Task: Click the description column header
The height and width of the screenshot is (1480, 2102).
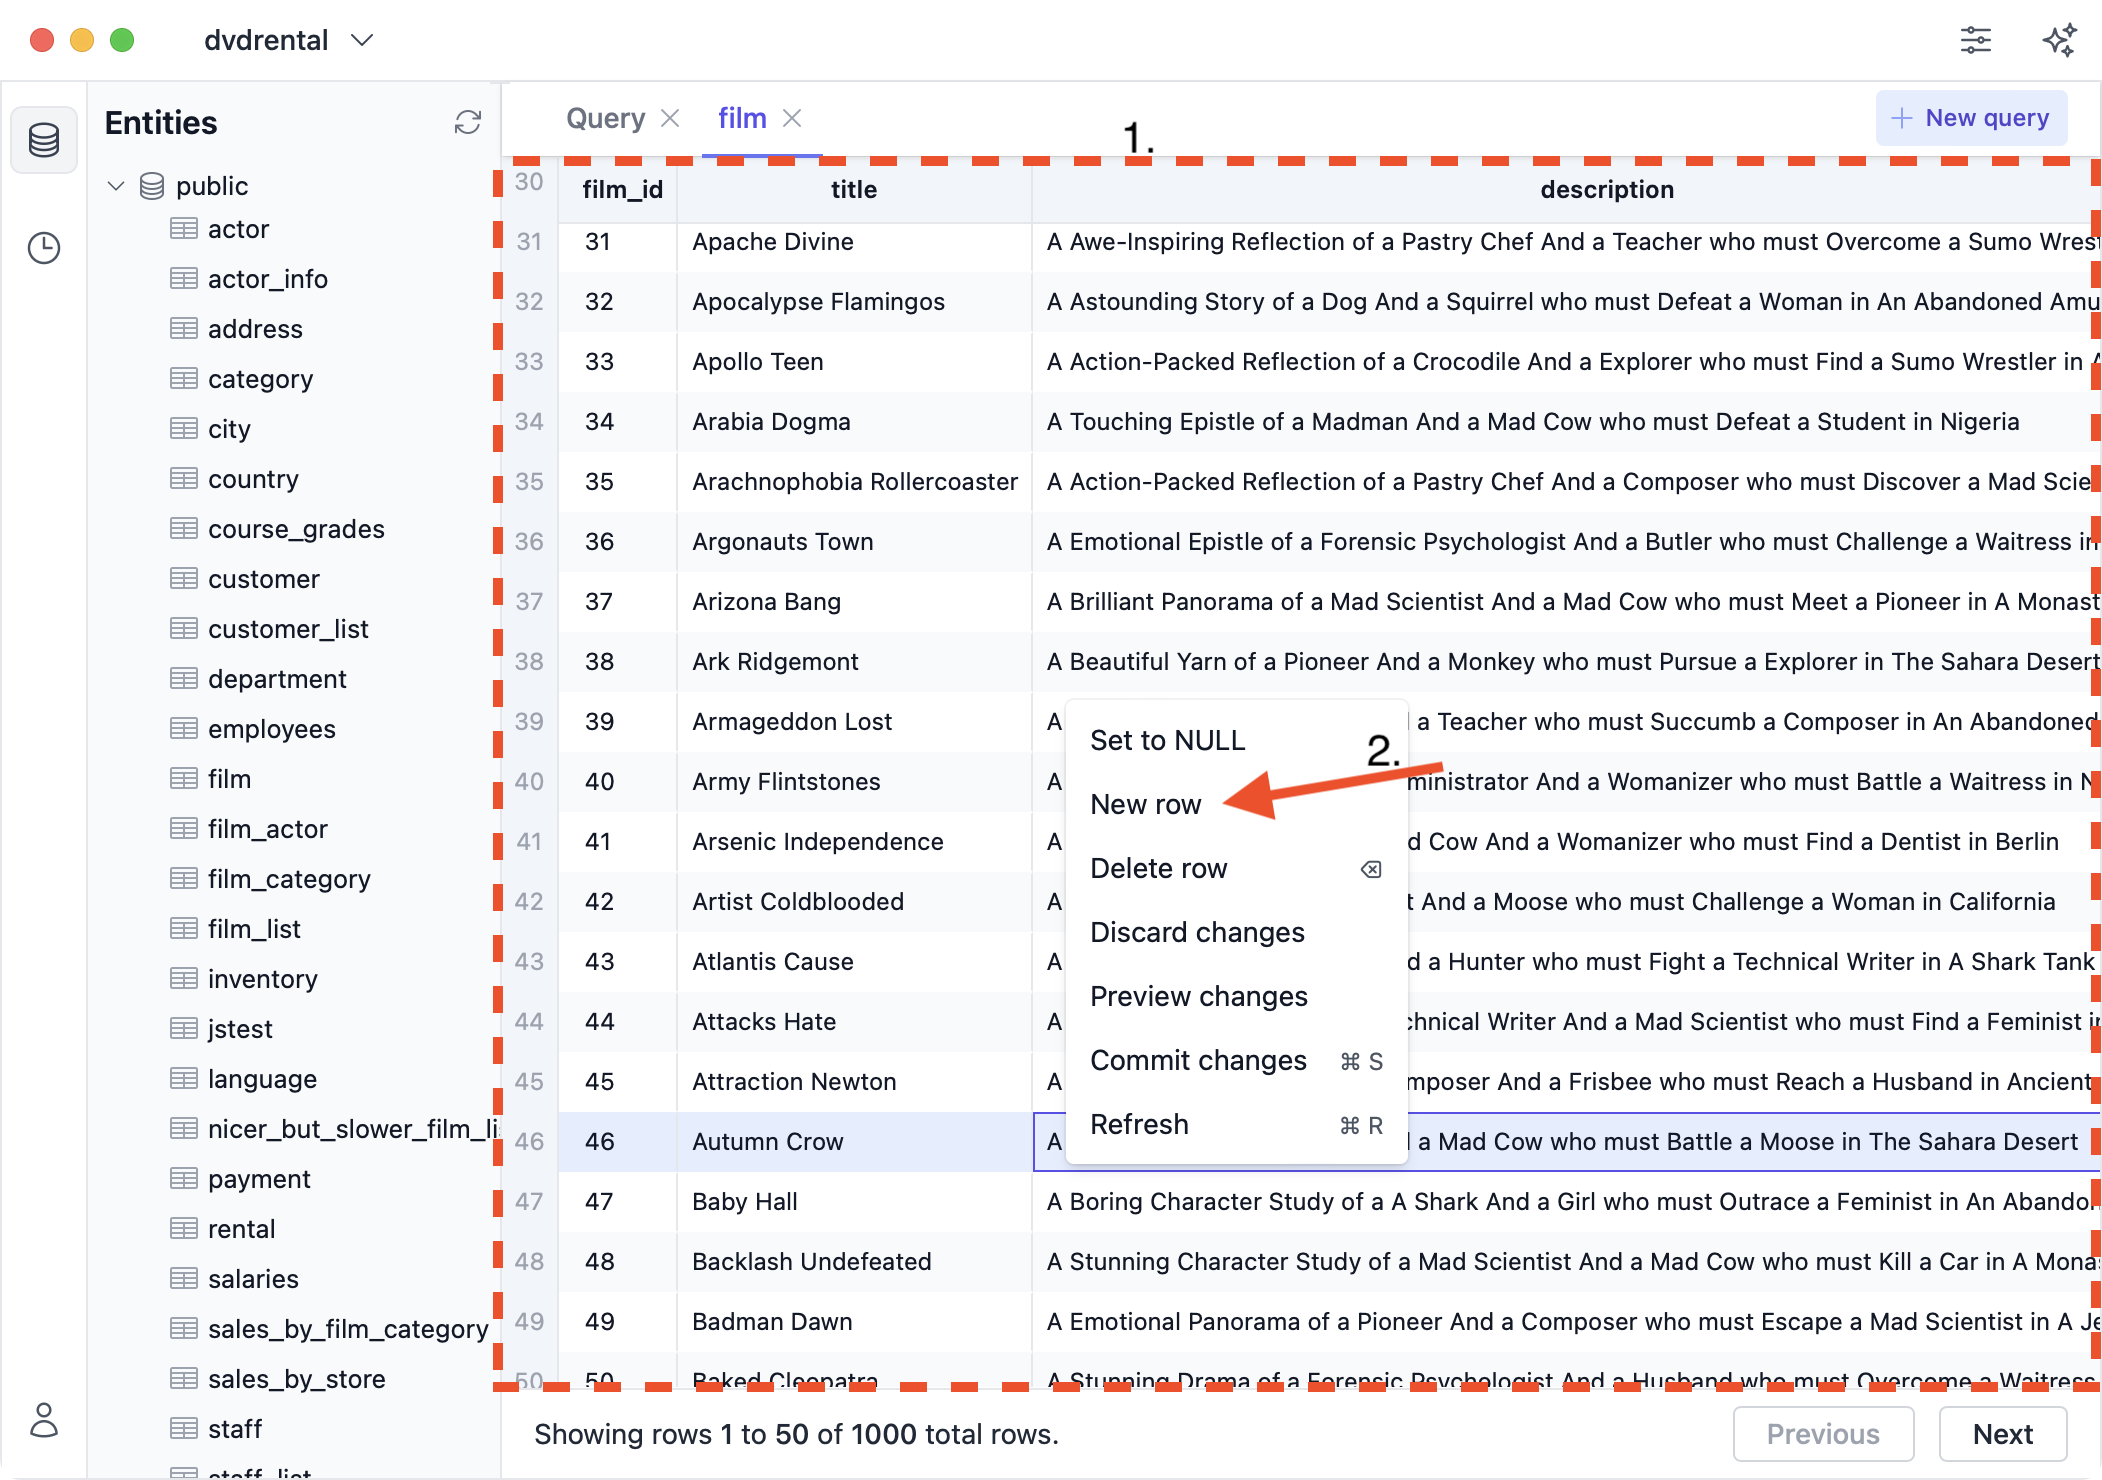Action: pyautogui.click(x=1606, y=190)
